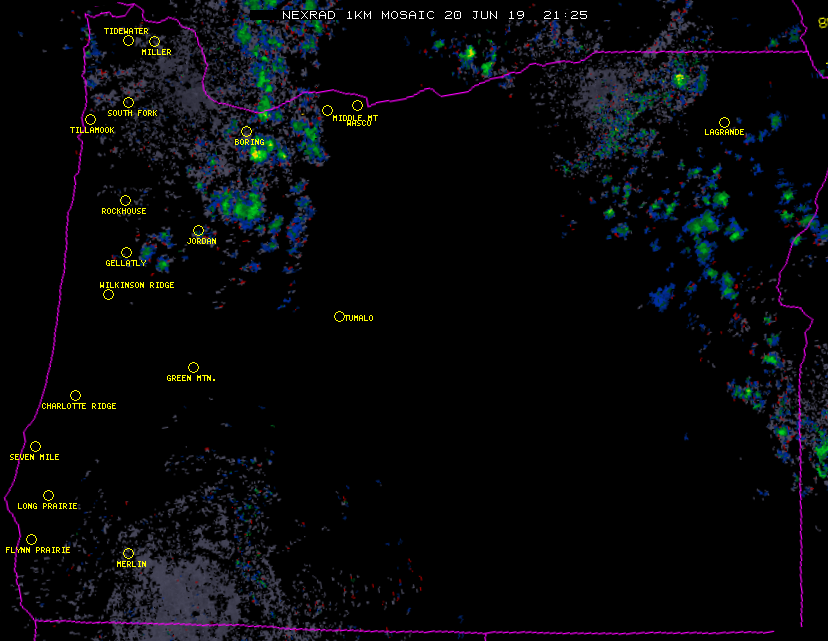Viewport: 828px width, 641px height.
Task: Click the Merlin station circle marker
Action: (128, 553)
